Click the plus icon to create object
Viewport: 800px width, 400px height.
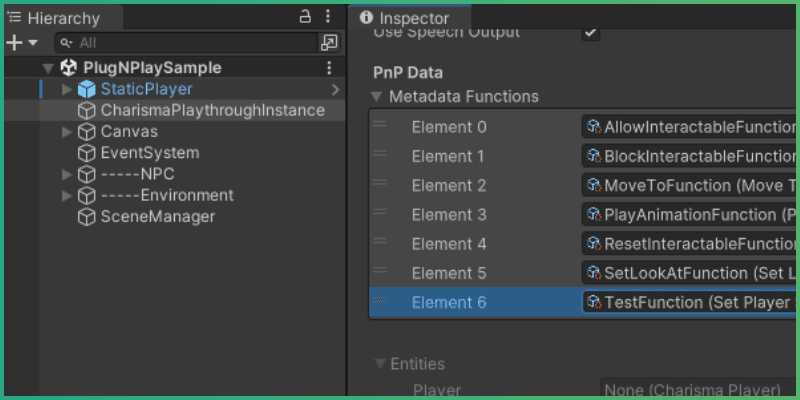pyautogui.click(x=14, y=42)
